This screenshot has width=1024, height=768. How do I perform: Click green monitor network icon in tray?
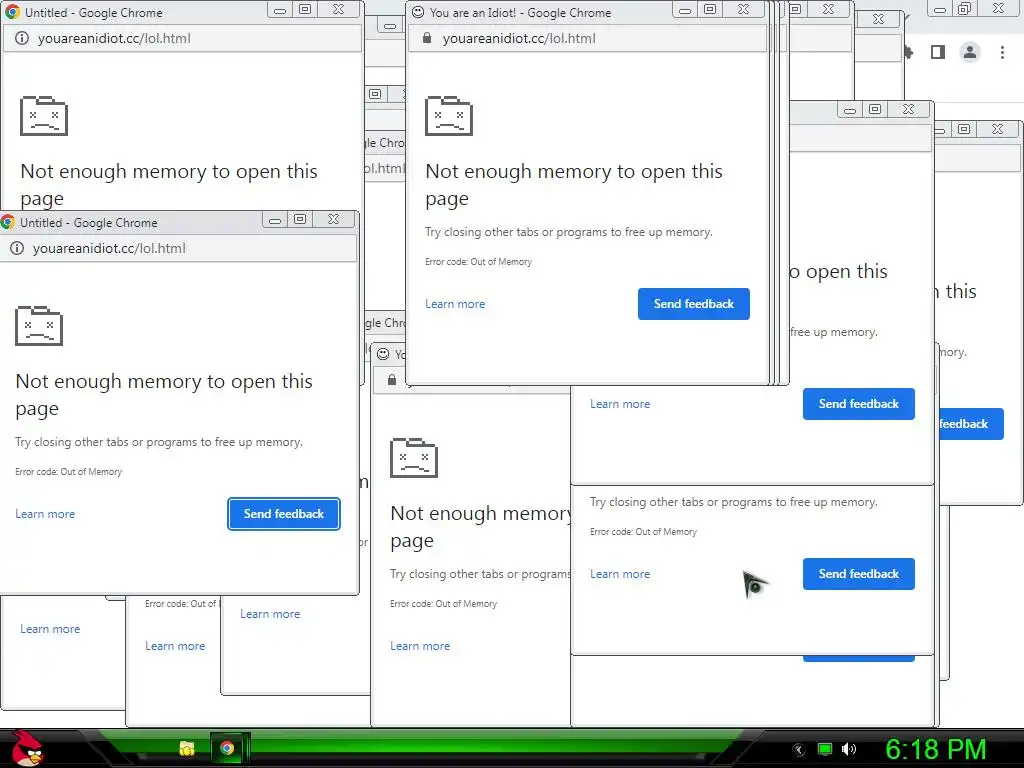[825, 749]
